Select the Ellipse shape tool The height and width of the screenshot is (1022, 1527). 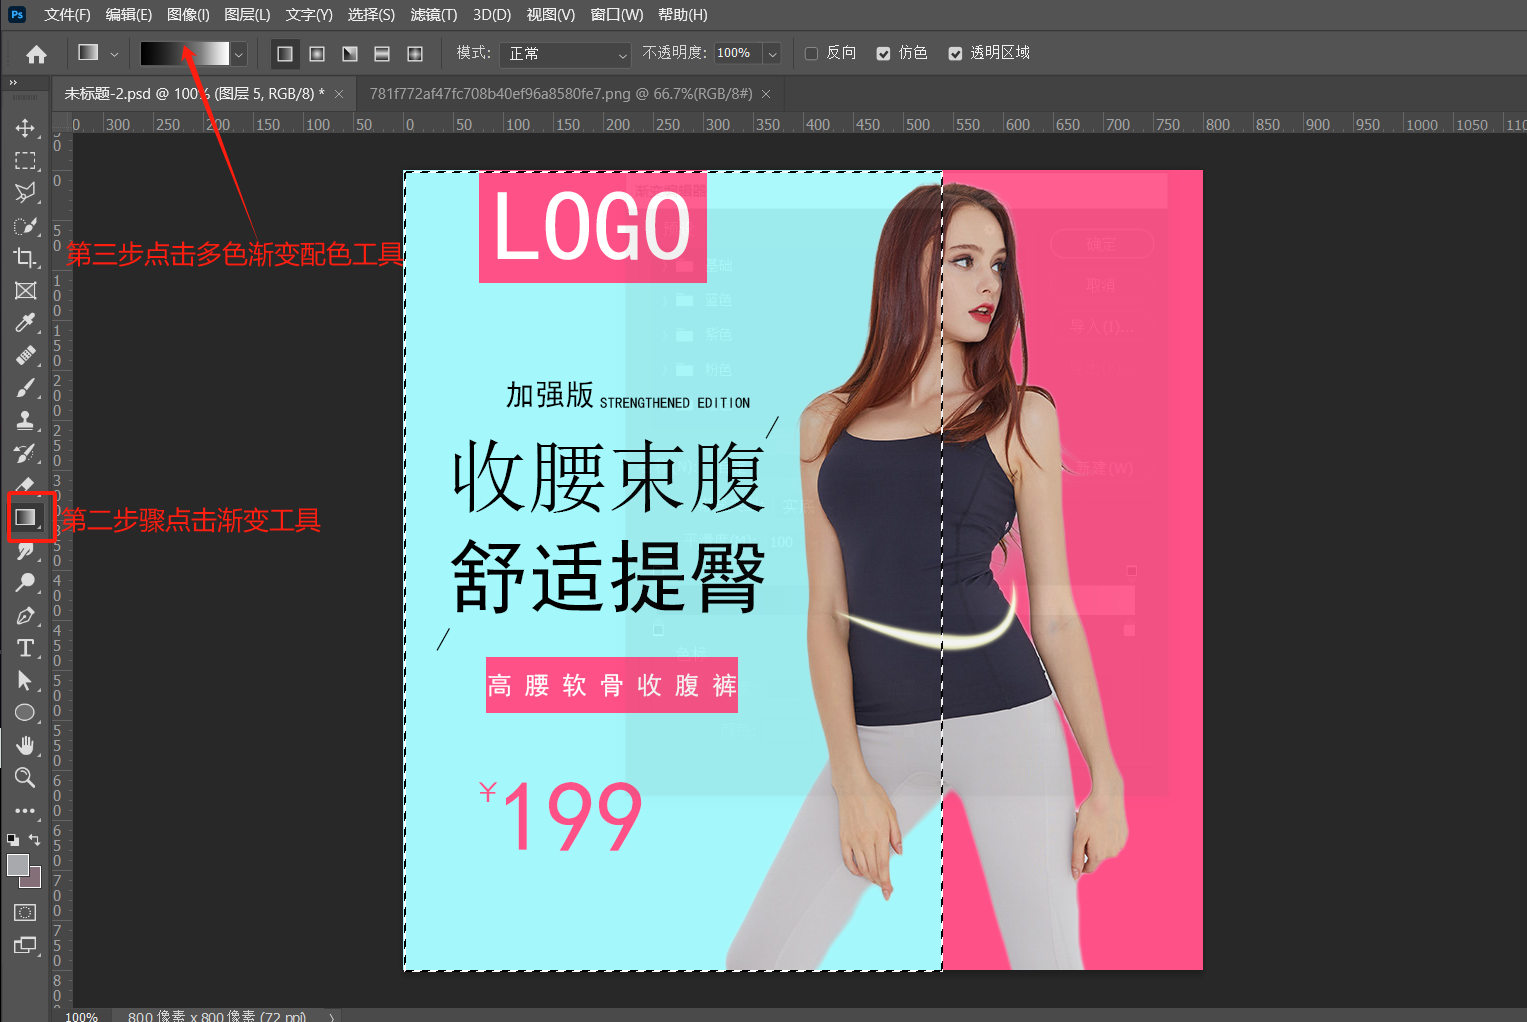pos(25,712)
